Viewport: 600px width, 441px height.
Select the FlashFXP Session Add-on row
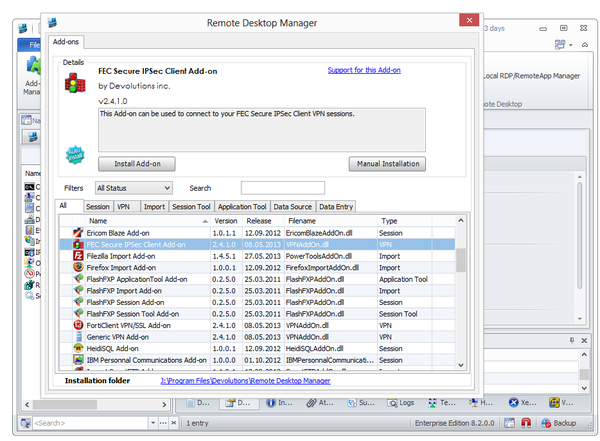coord(257,302)
